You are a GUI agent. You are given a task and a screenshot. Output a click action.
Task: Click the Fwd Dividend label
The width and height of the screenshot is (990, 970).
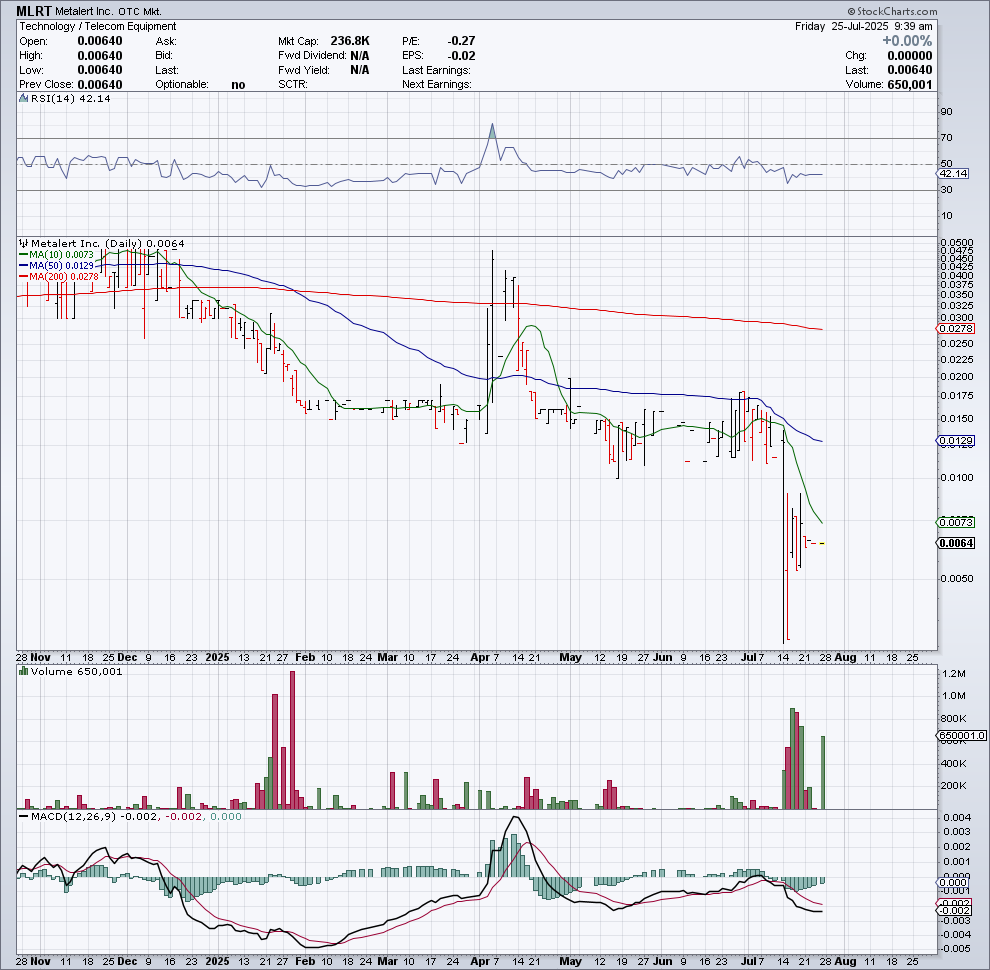click(x=313, y=56)
